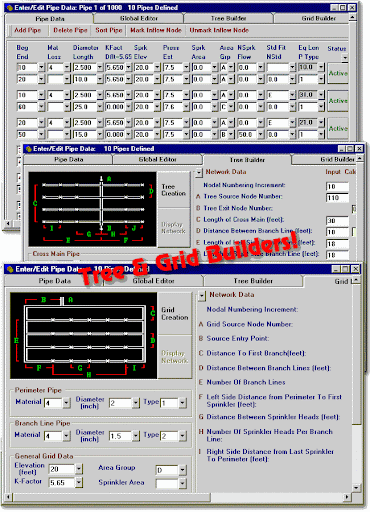Image resolution: width=370 pixels, height=512 pixels.
Task: Click Add Pipe in the toolbar
Action: click(x=27, y=30)
